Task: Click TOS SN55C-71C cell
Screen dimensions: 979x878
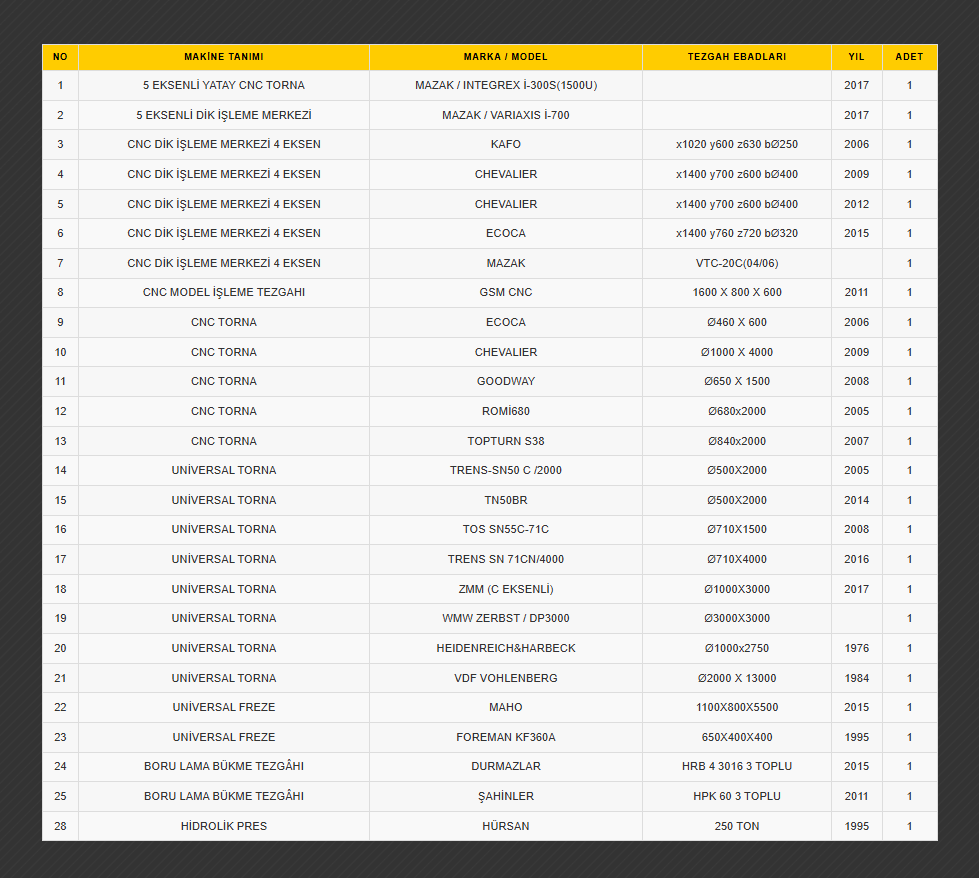Action: click(506, 530)
